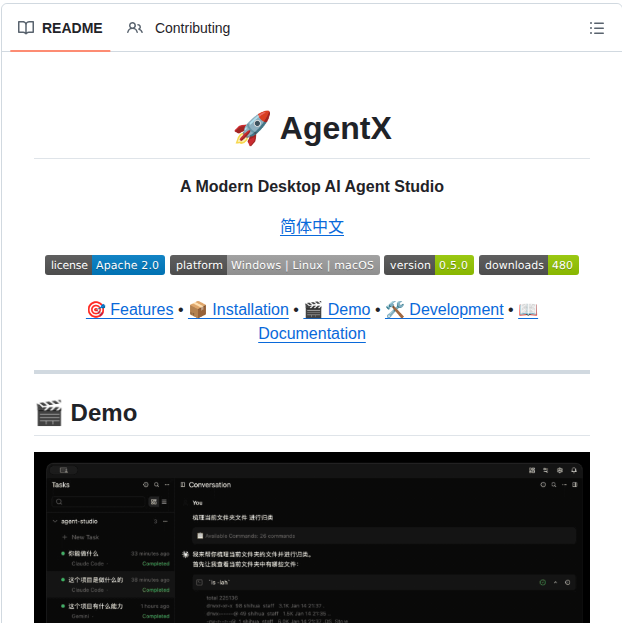Jump to the Installation section link

(238, 310)
